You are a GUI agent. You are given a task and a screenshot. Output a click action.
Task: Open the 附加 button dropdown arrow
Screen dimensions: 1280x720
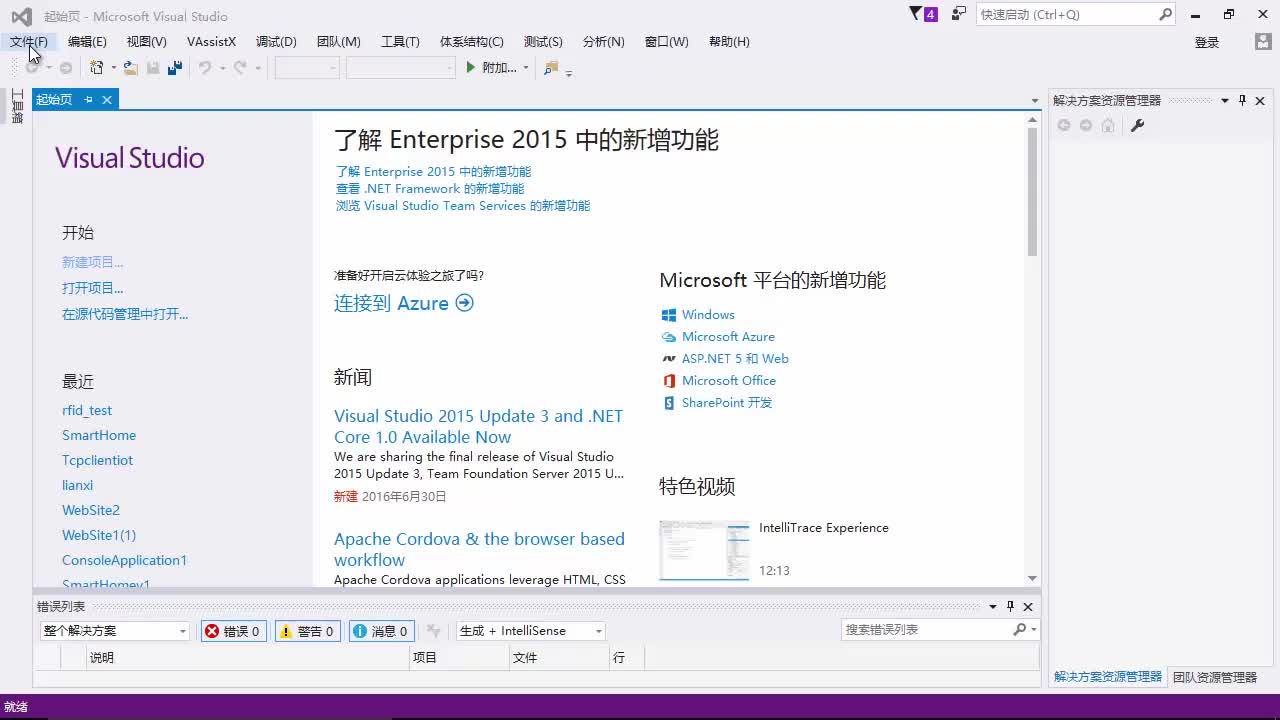[525, 68]
